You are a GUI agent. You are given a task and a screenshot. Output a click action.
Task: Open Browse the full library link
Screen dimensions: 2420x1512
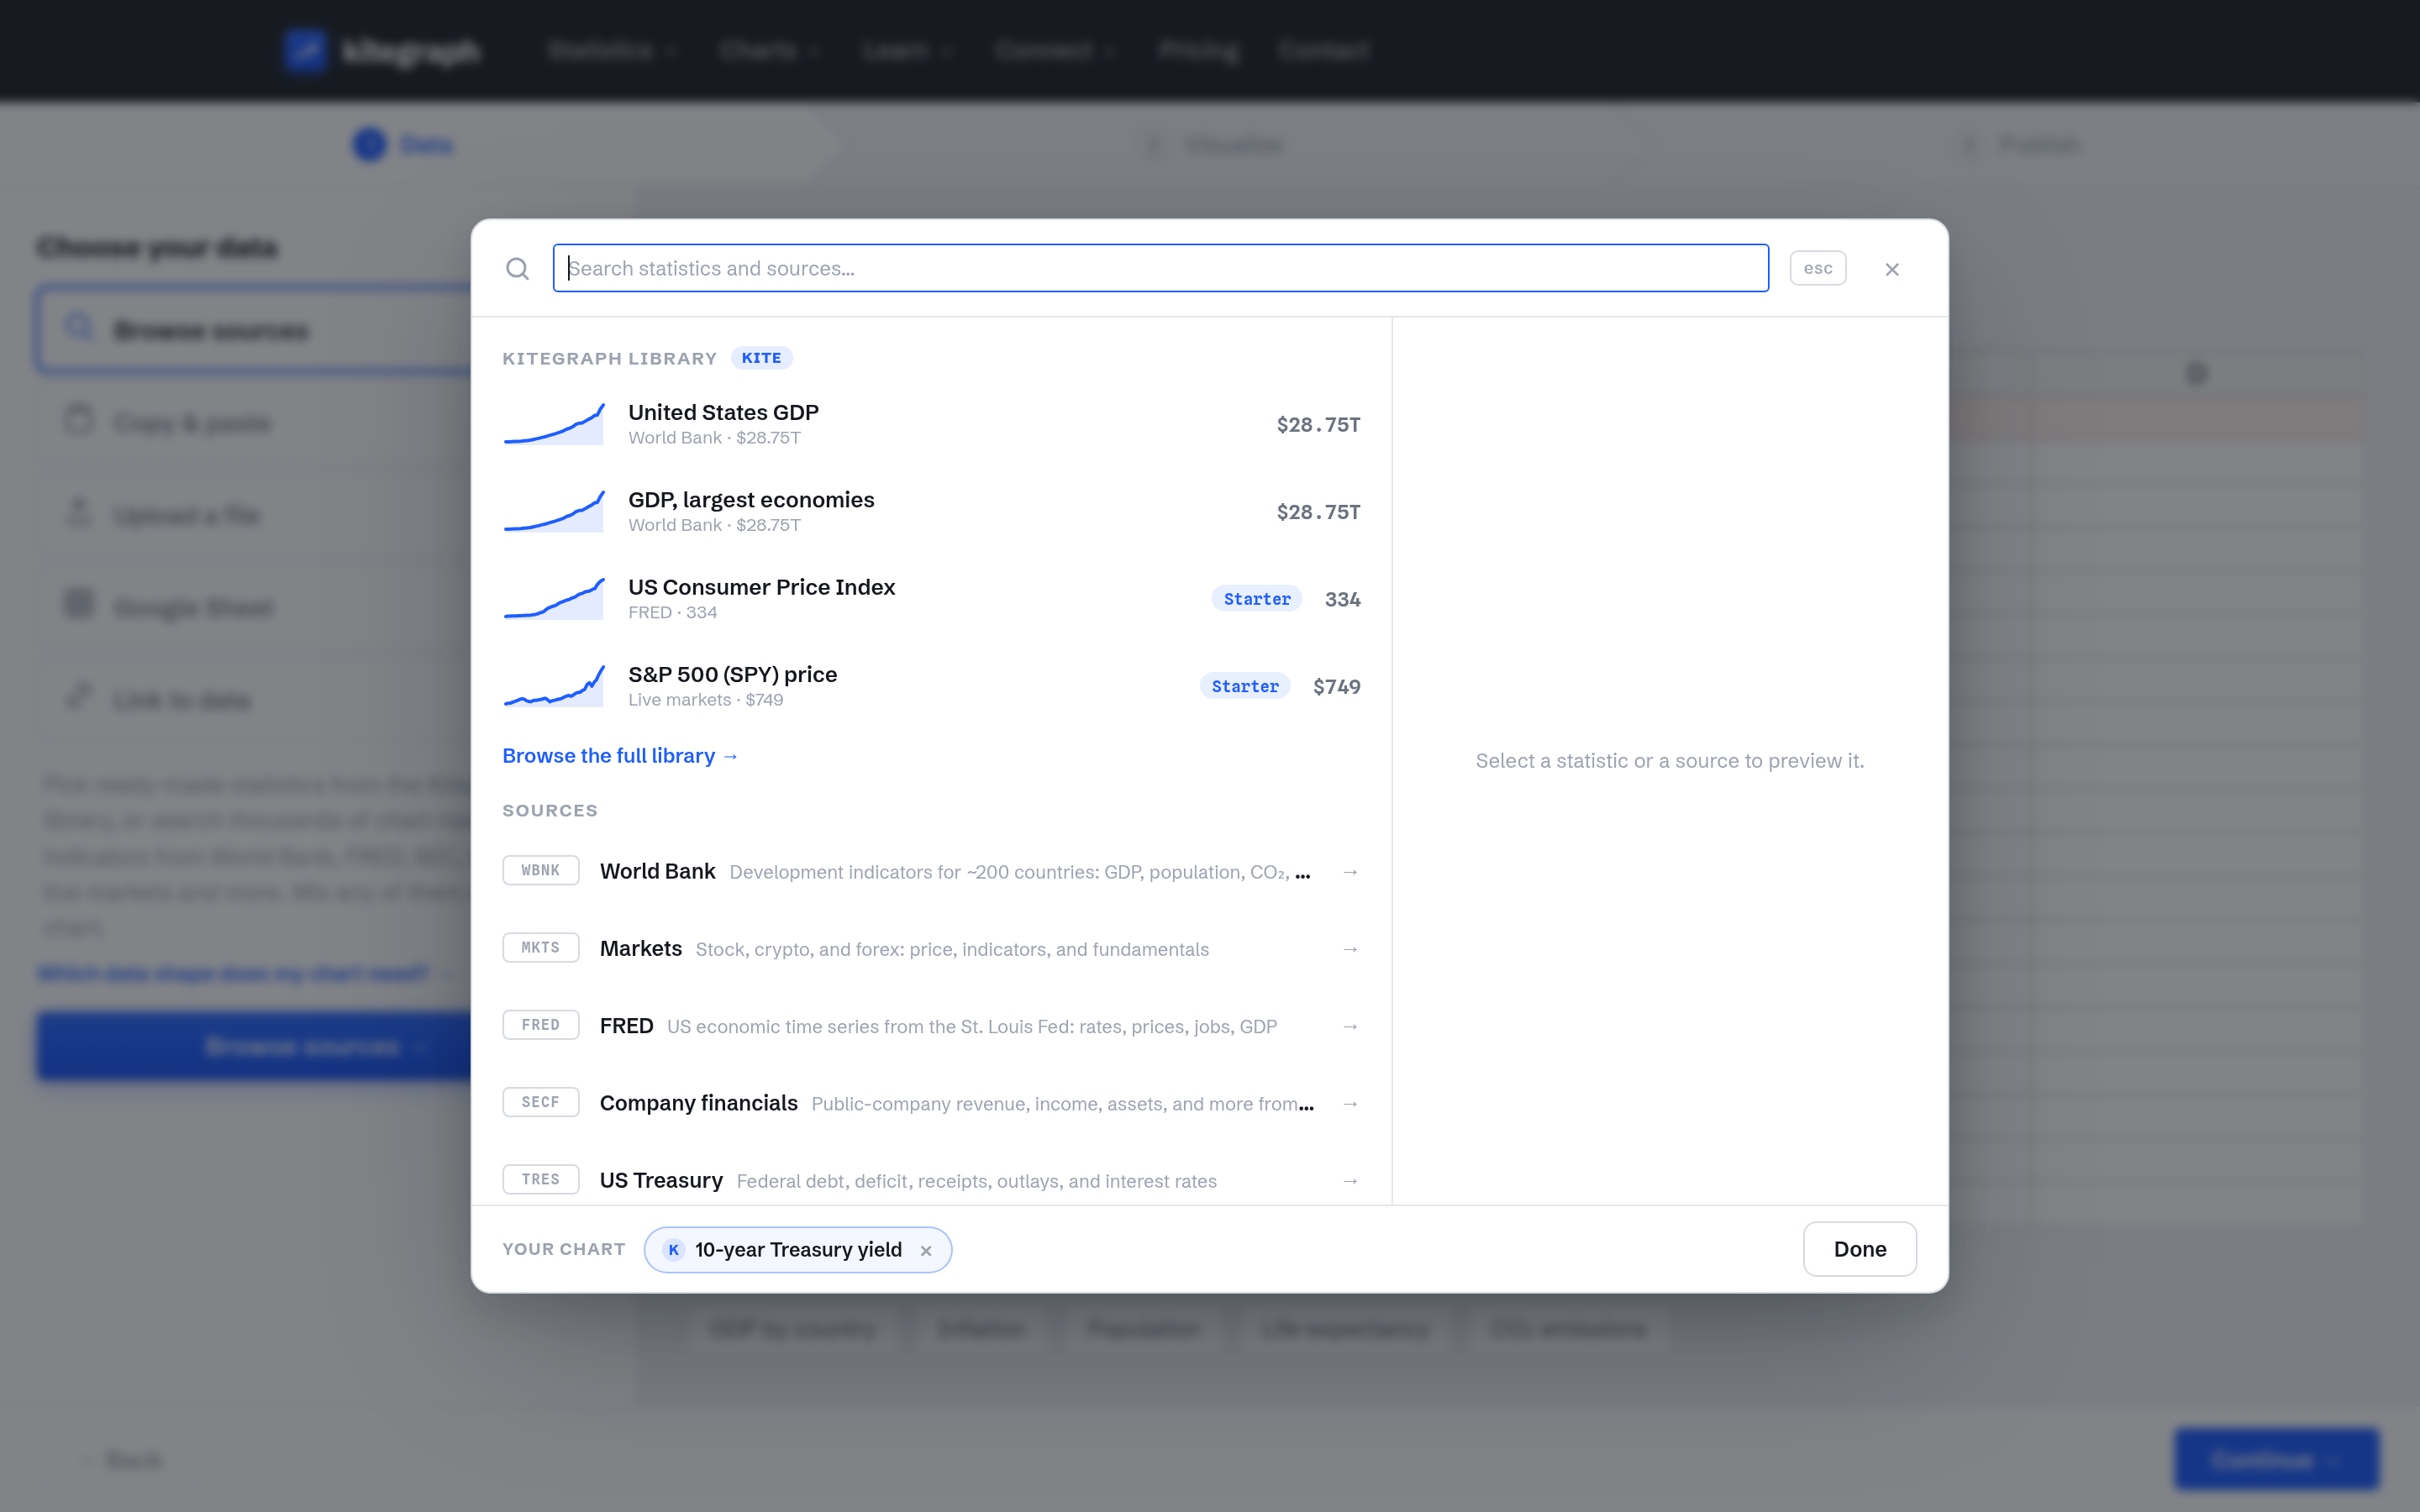point(620,756)
